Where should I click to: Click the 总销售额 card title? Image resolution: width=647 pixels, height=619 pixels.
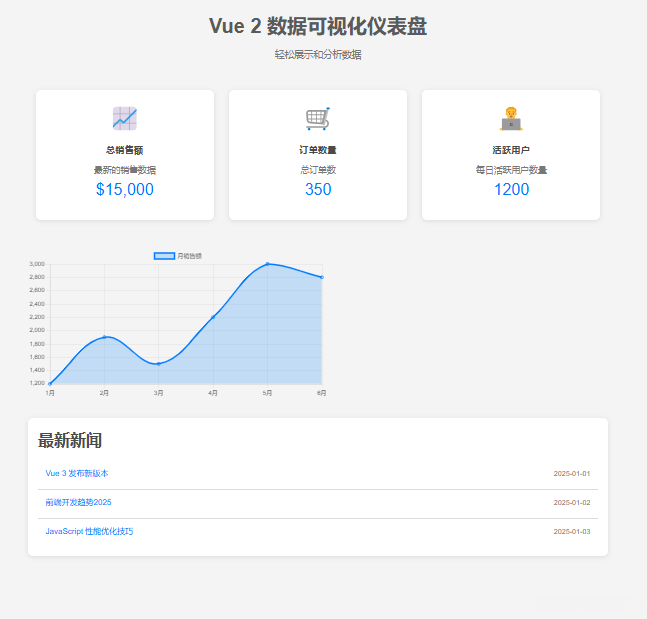point(125,150)
